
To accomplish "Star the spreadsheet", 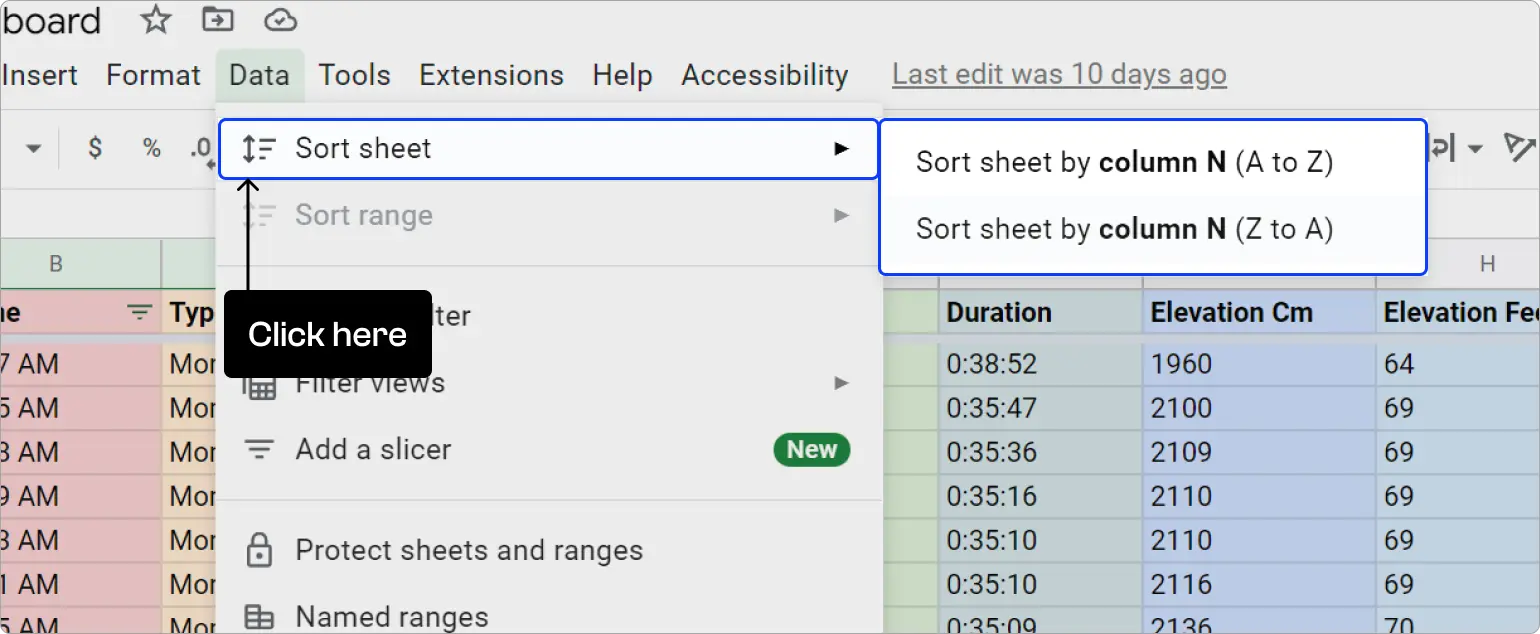I will pyautogui.click(x=155, y=19).
